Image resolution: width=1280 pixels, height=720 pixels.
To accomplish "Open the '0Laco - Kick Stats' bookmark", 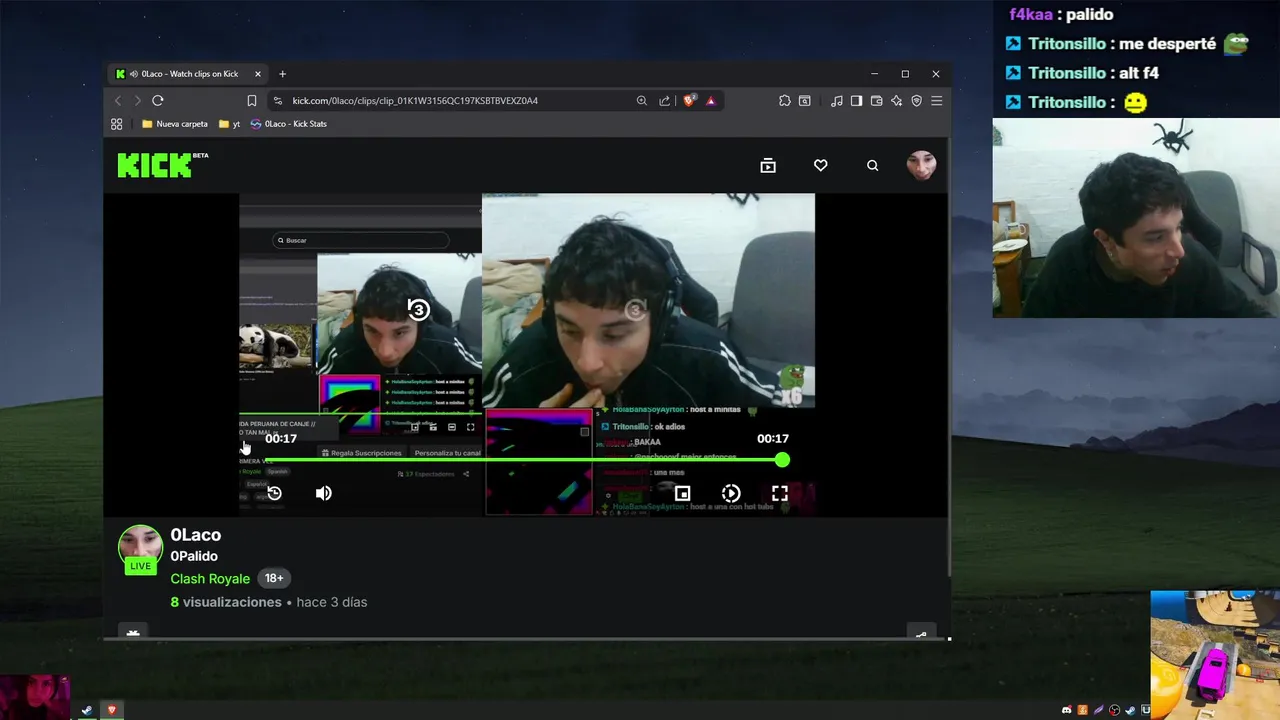I will tap(289, 124).
